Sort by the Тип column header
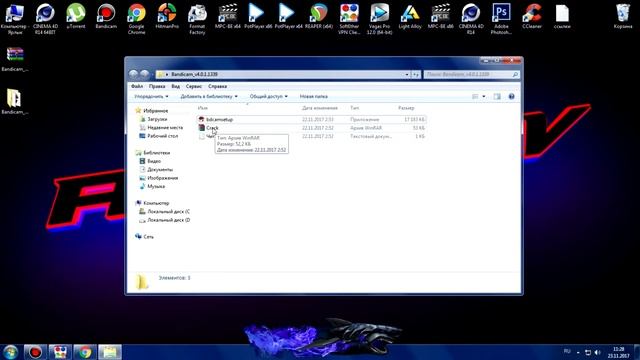The image size is (640, 360). tap(354, 108)
